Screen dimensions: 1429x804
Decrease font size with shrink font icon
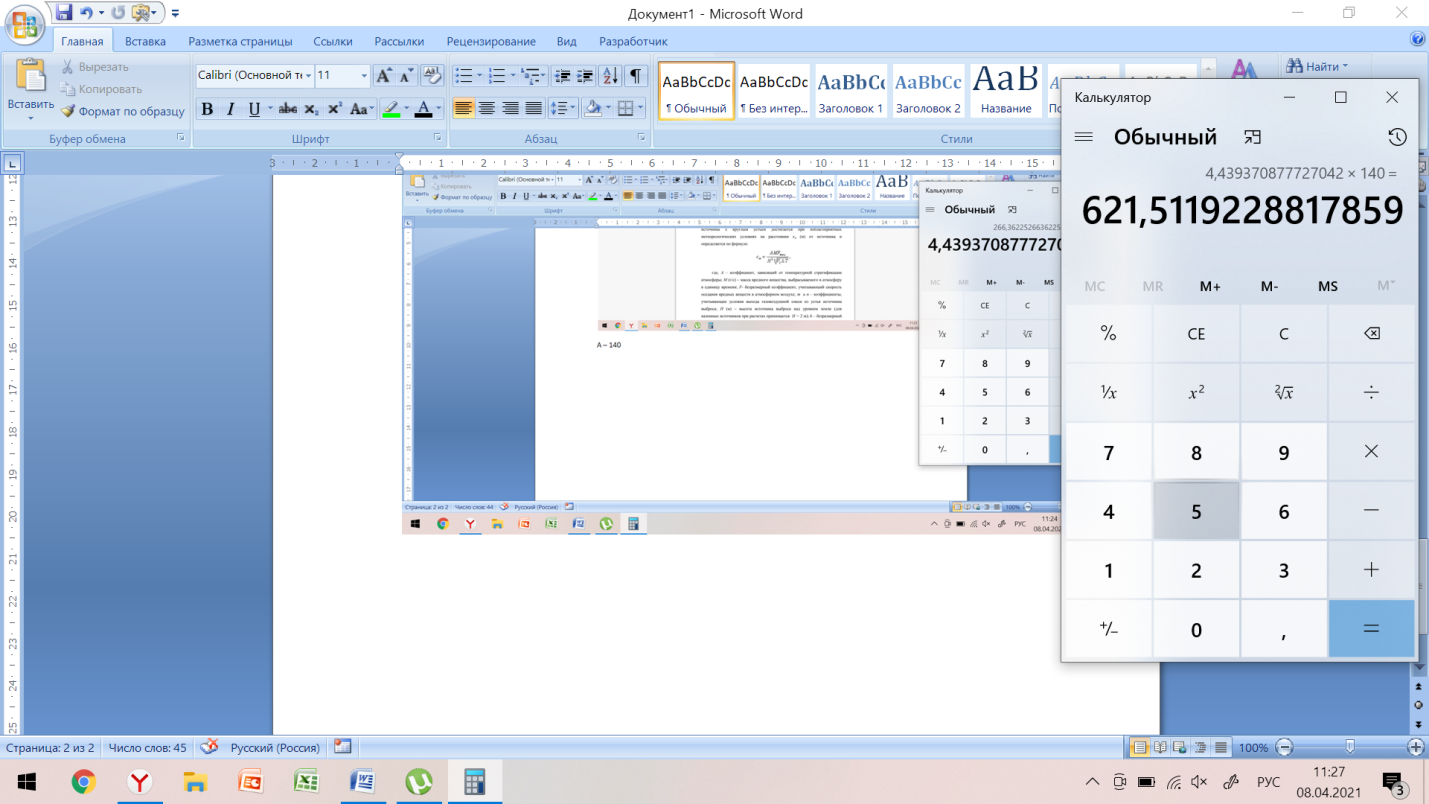406,76
